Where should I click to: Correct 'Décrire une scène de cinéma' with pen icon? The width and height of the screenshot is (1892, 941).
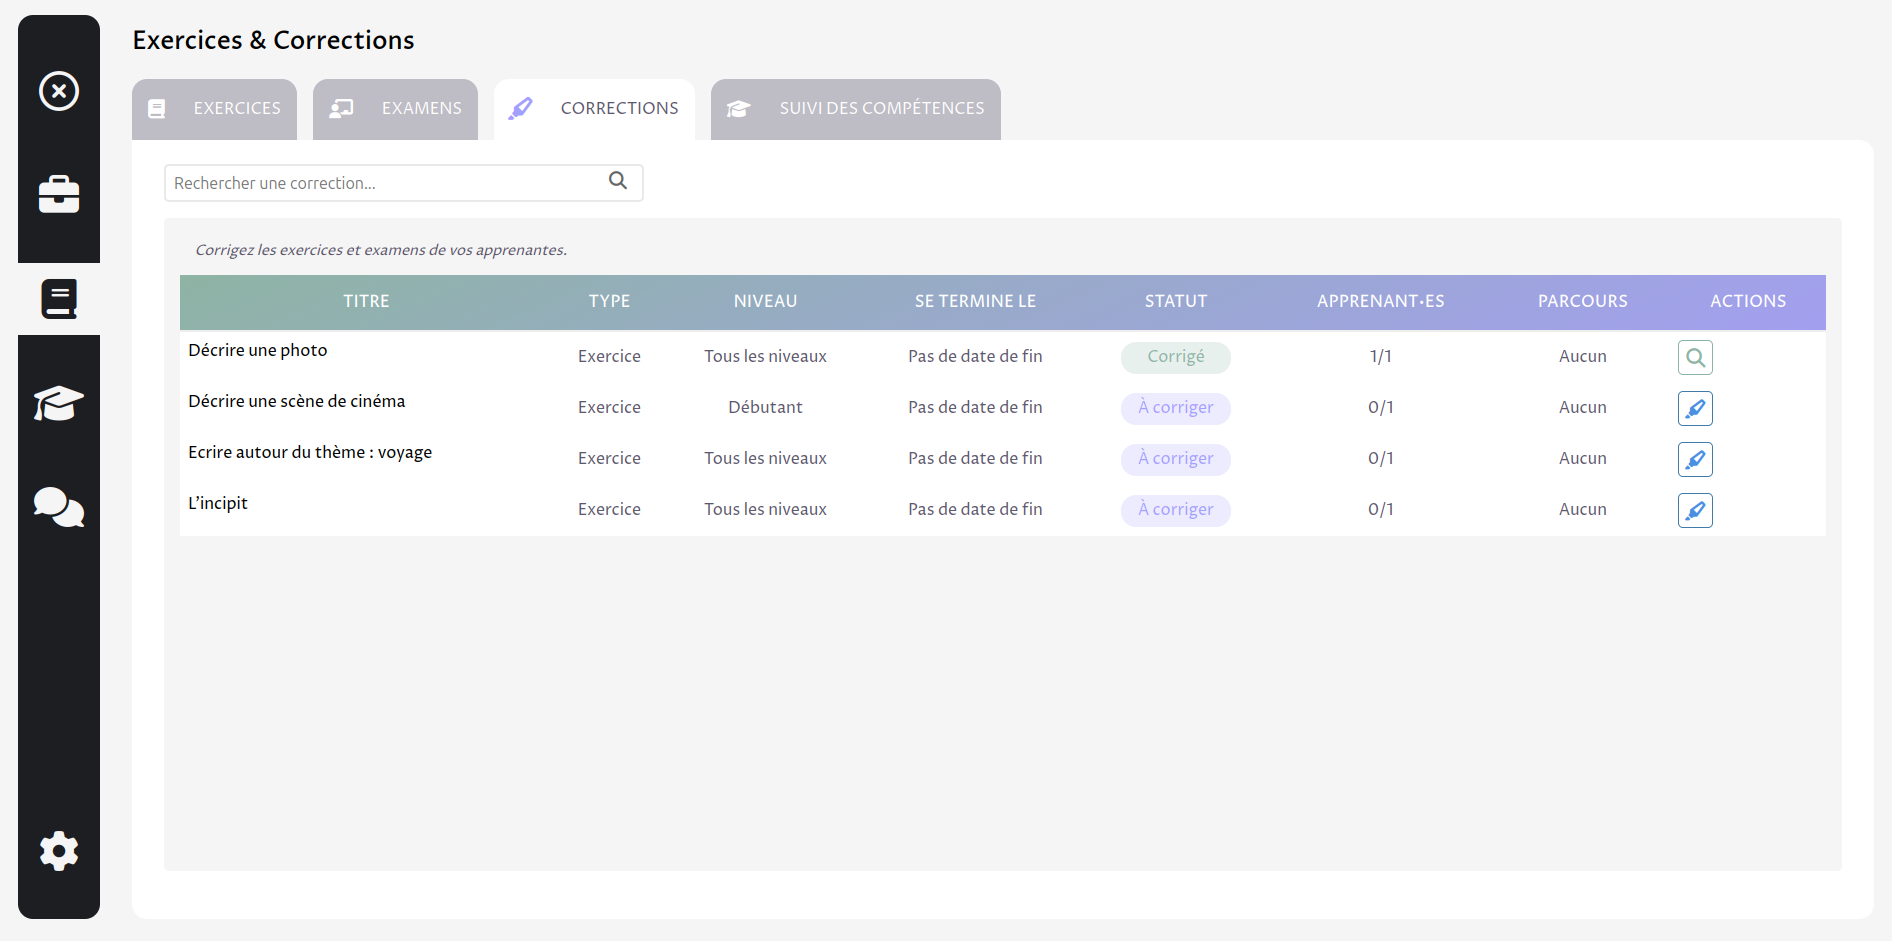[1695, 409]
